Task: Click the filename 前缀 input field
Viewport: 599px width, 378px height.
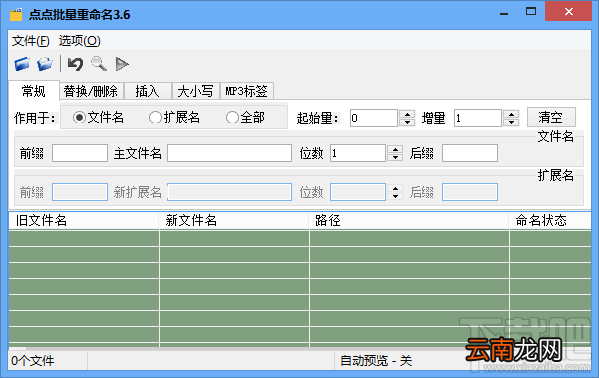Action: pos(80,153)
